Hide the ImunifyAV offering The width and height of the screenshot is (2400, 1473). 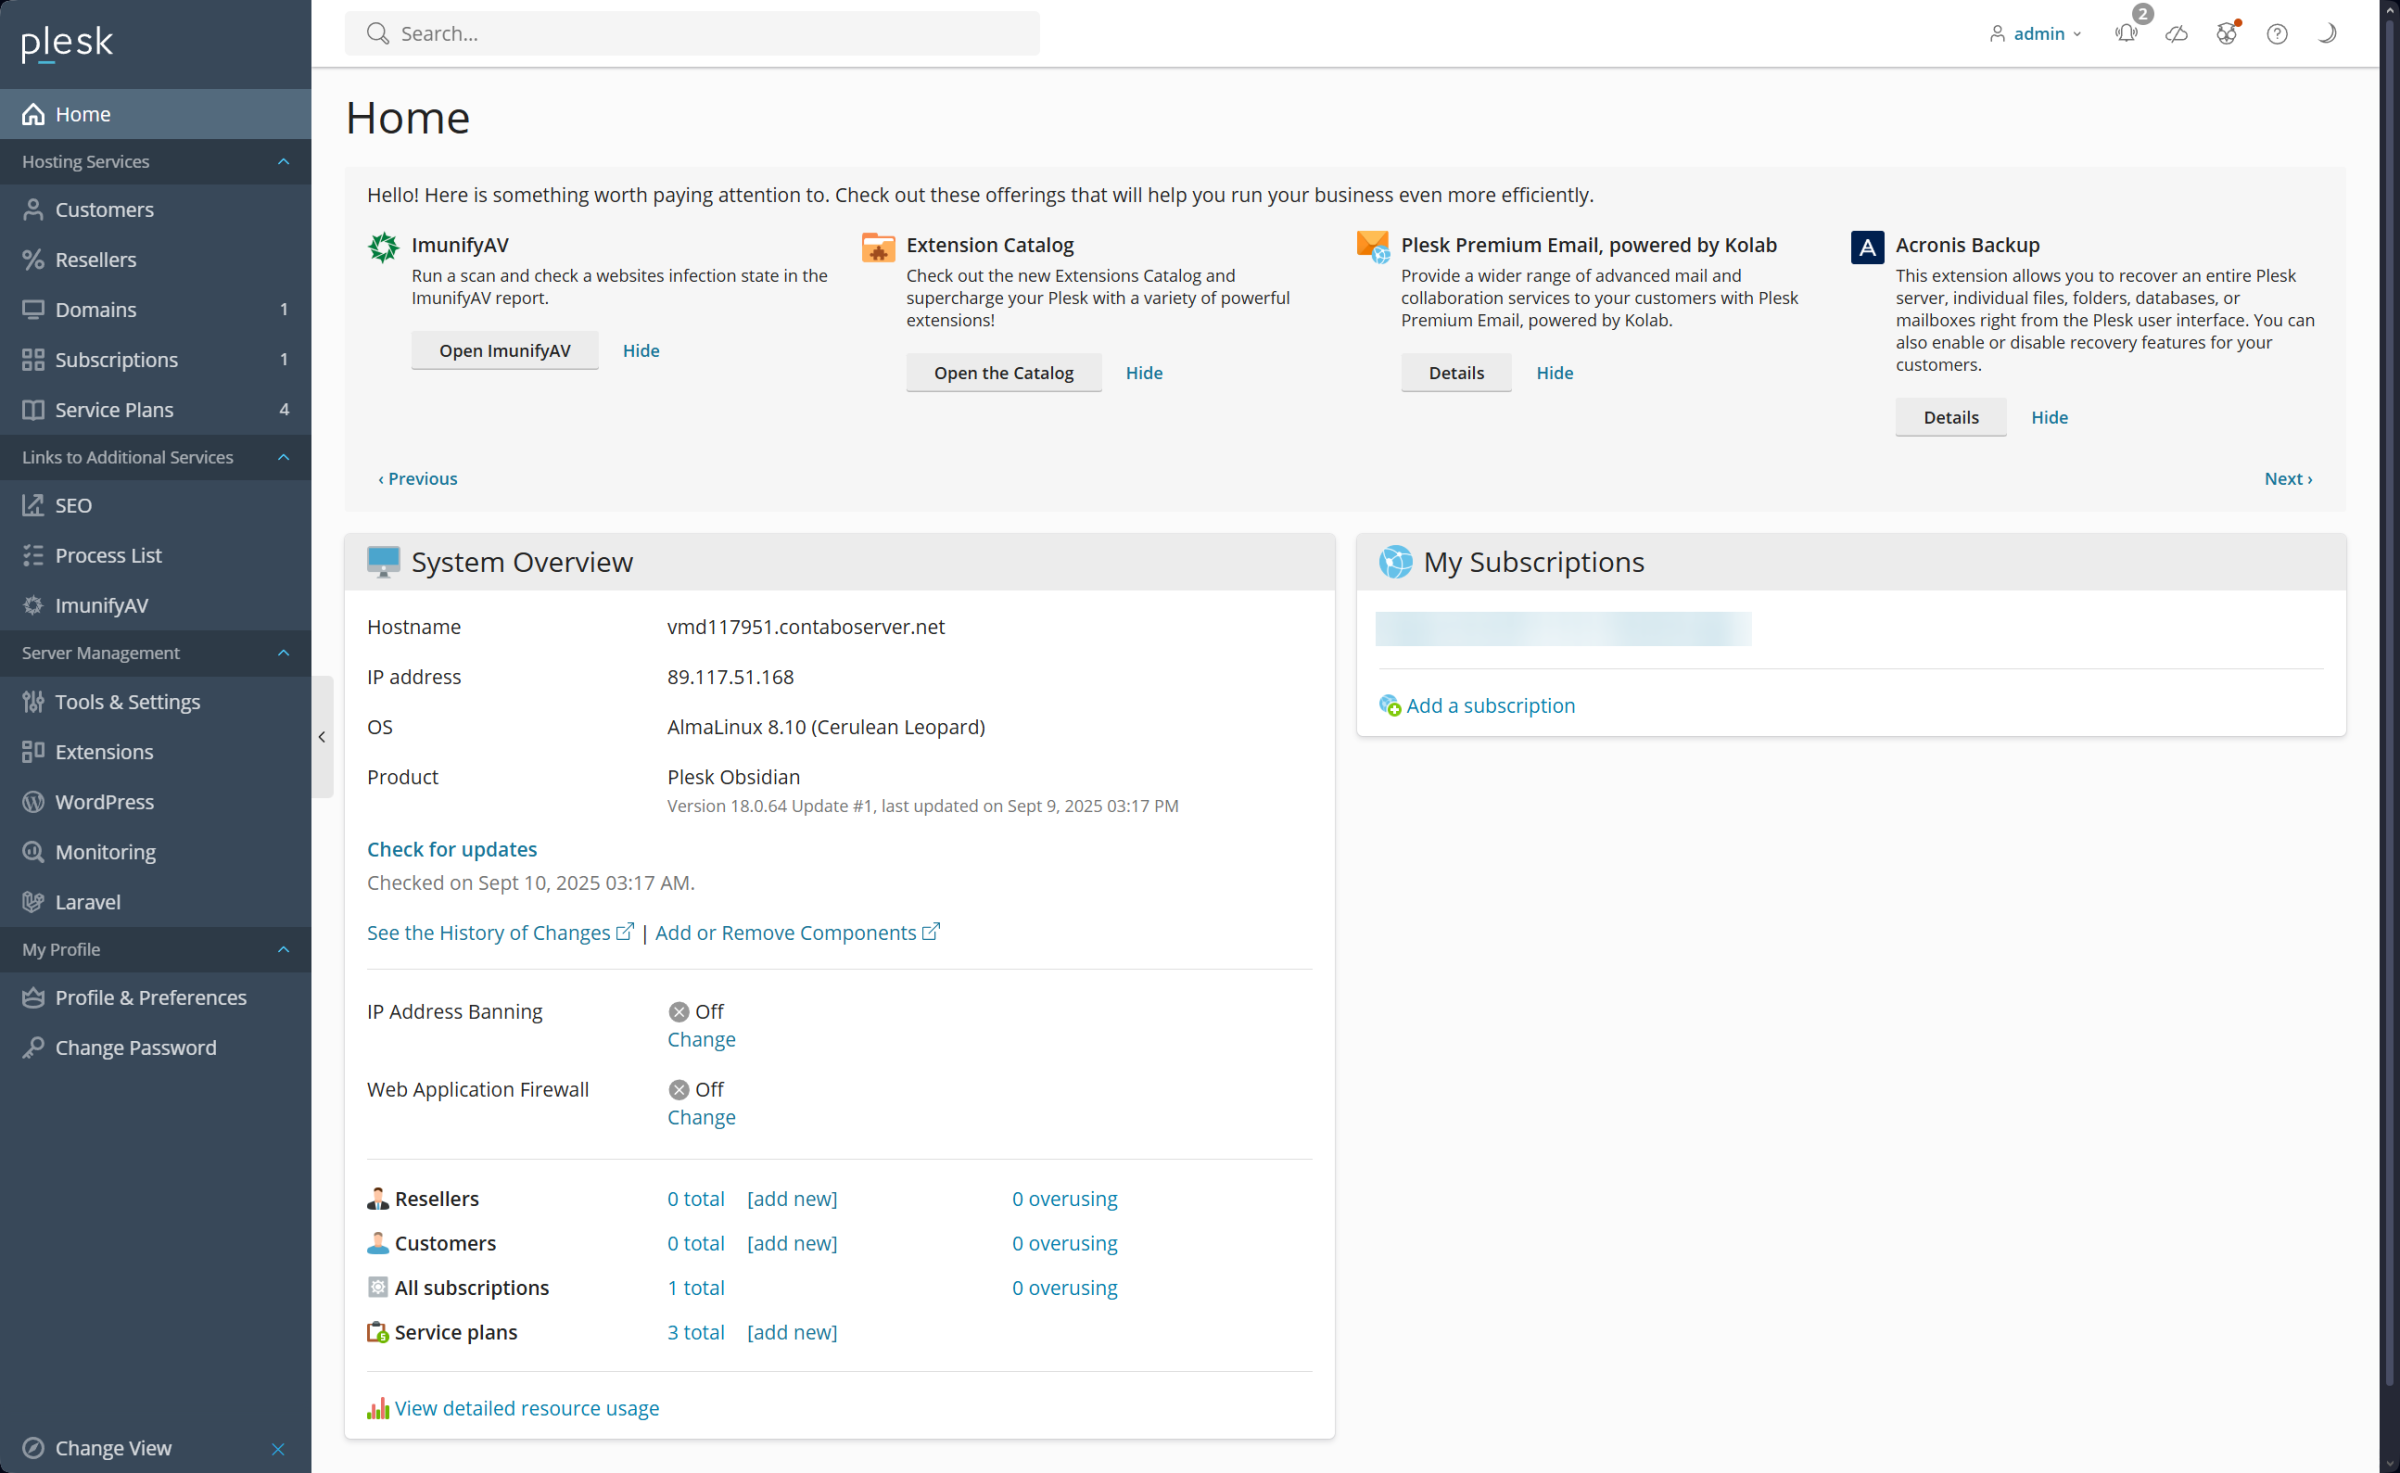coord(641,351)
